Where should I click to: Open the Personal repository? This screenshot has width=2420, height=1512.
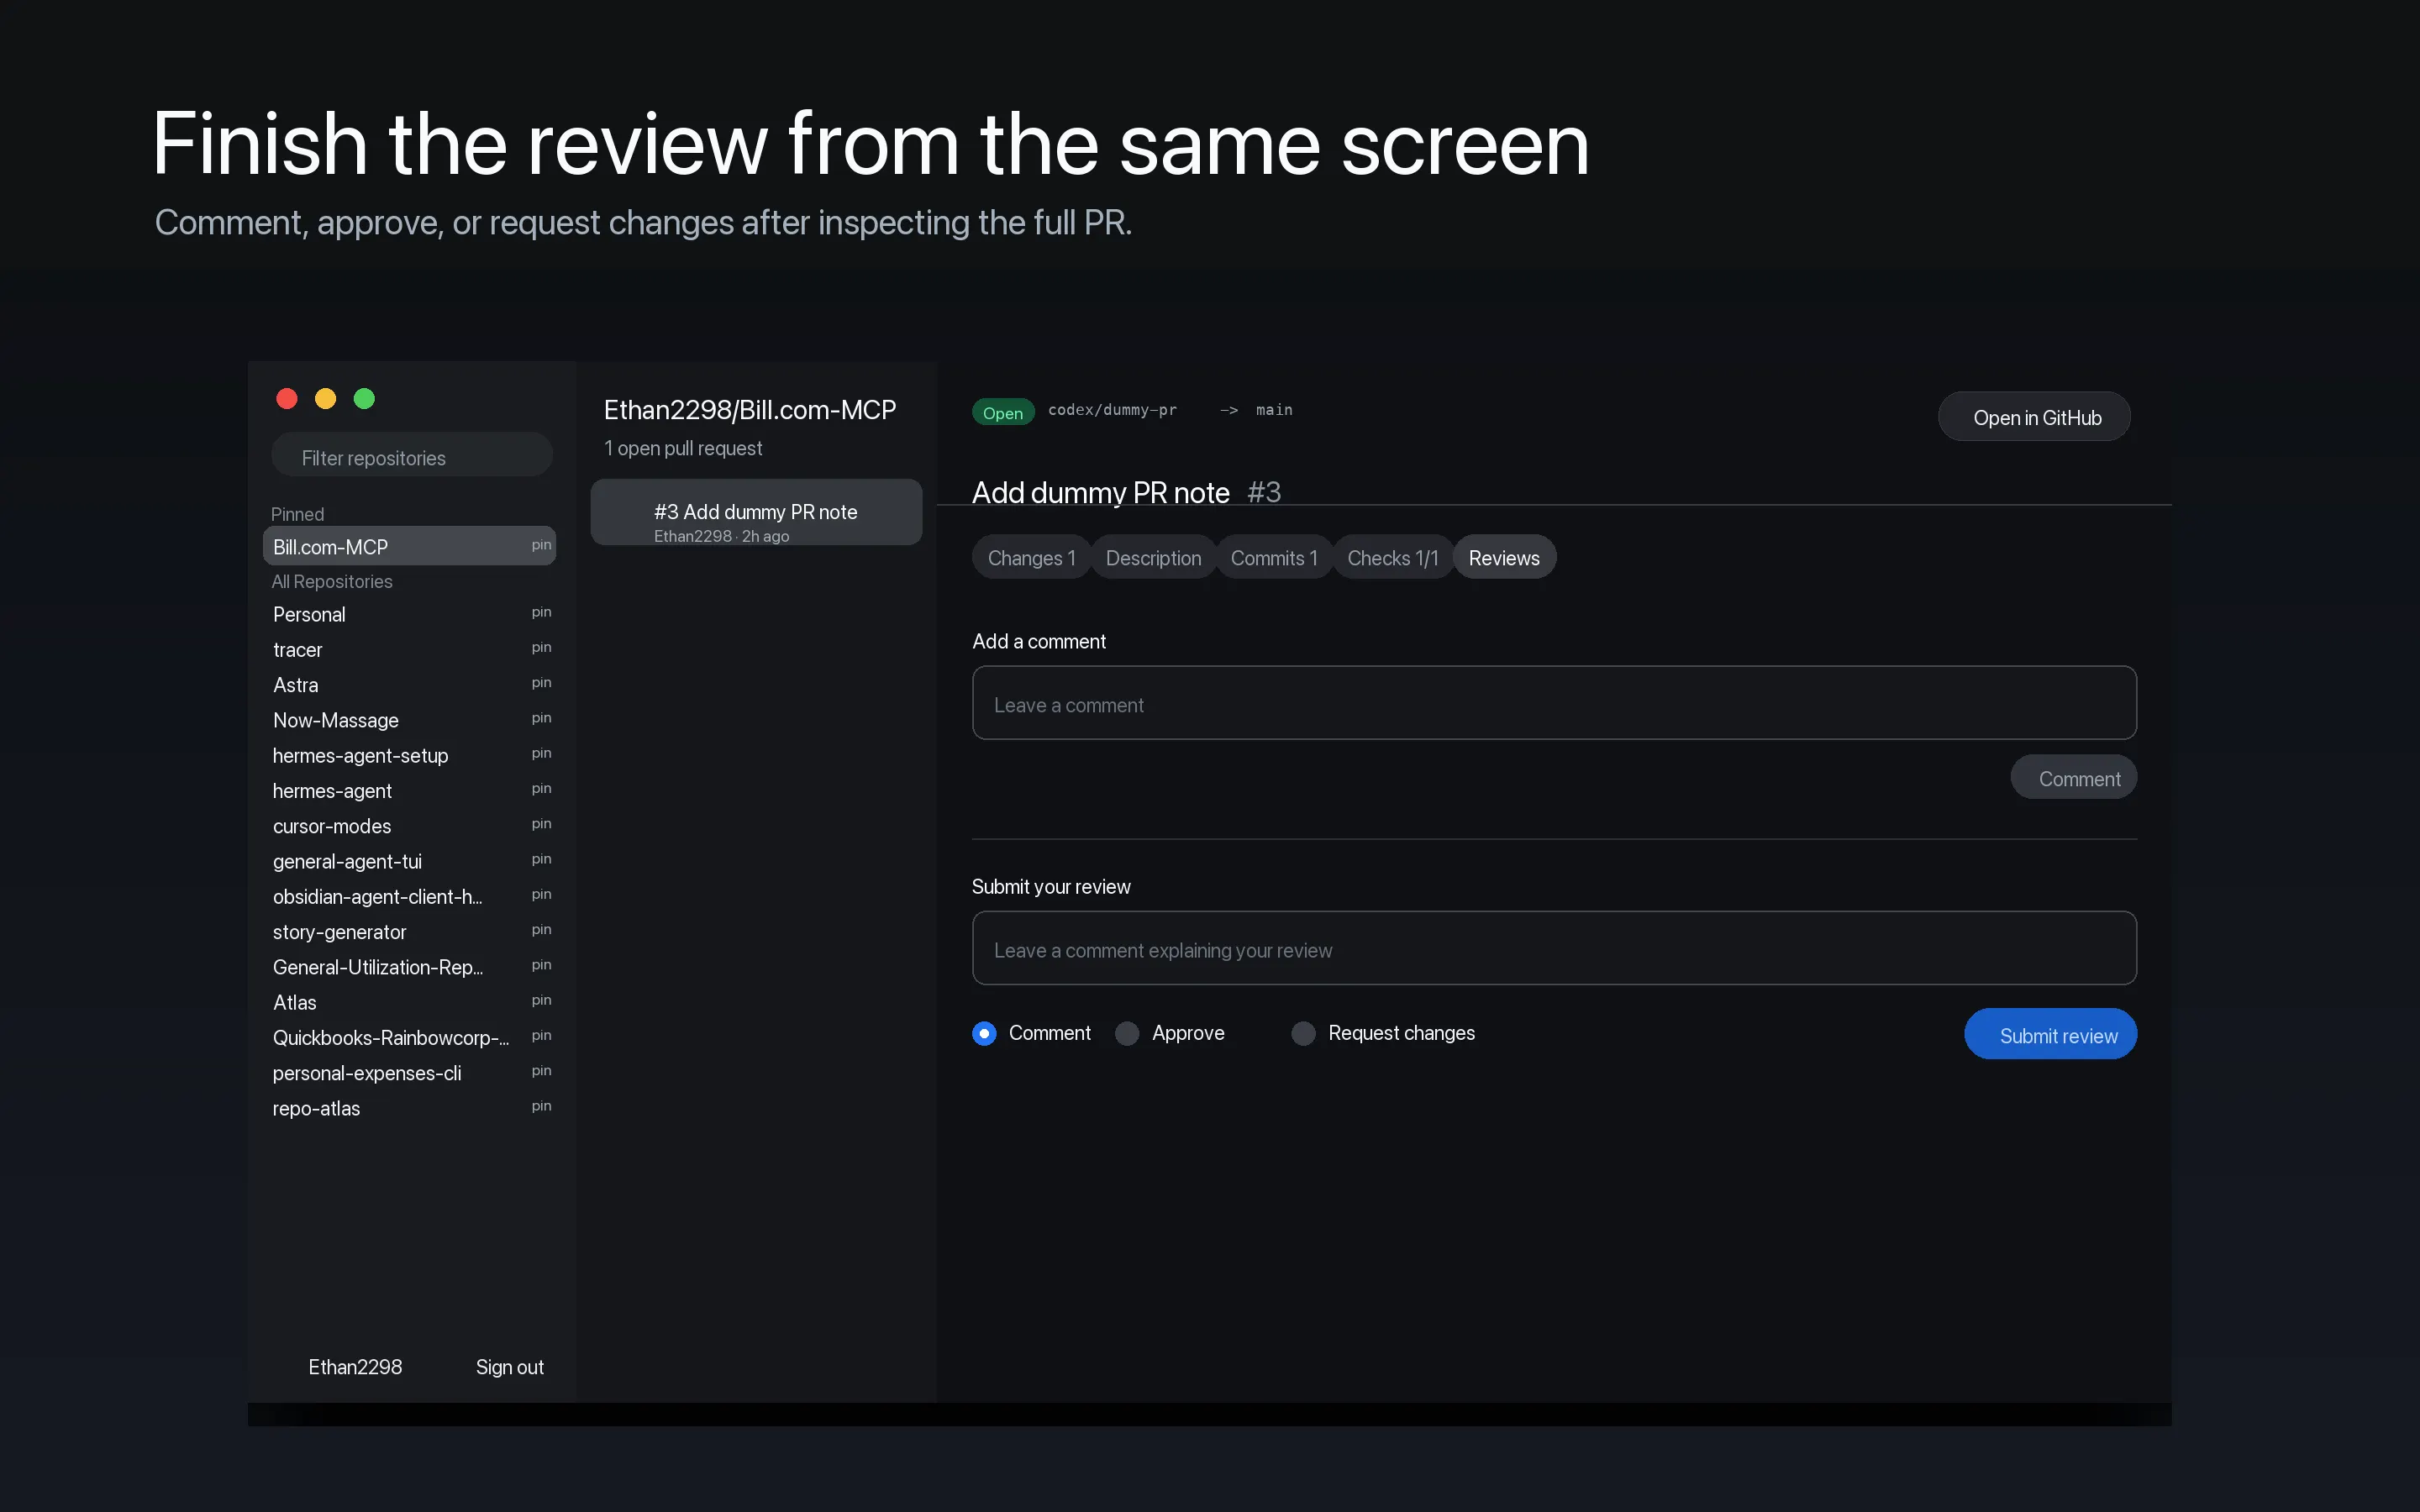(x=409, y=614)
